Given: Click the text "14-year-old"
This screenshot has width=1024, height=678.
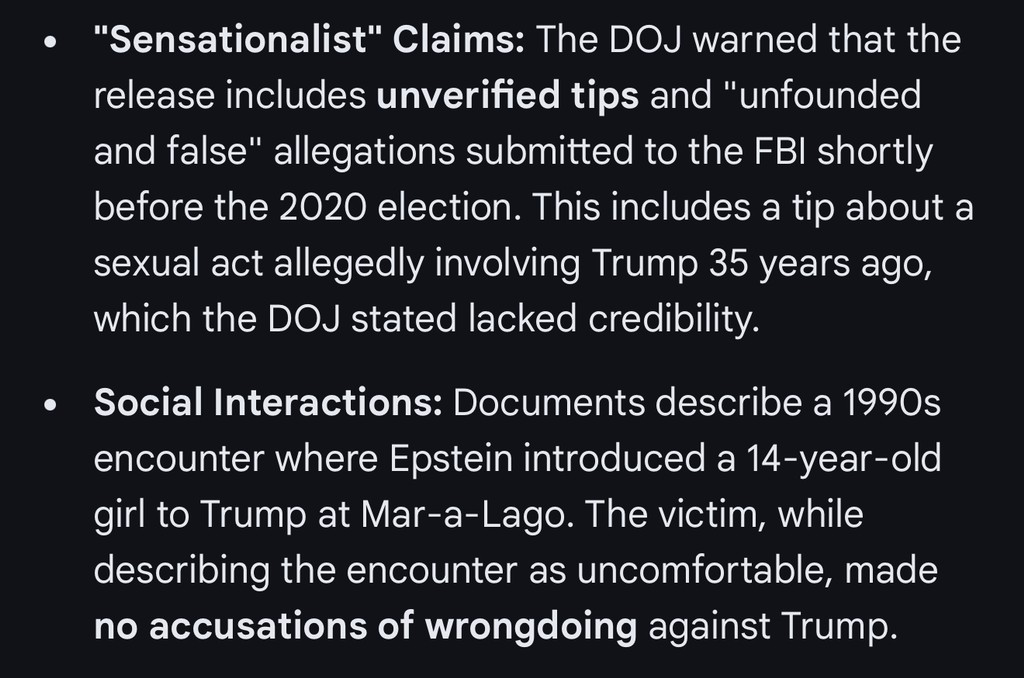Looking at the screenshot, I should point(843,459).
